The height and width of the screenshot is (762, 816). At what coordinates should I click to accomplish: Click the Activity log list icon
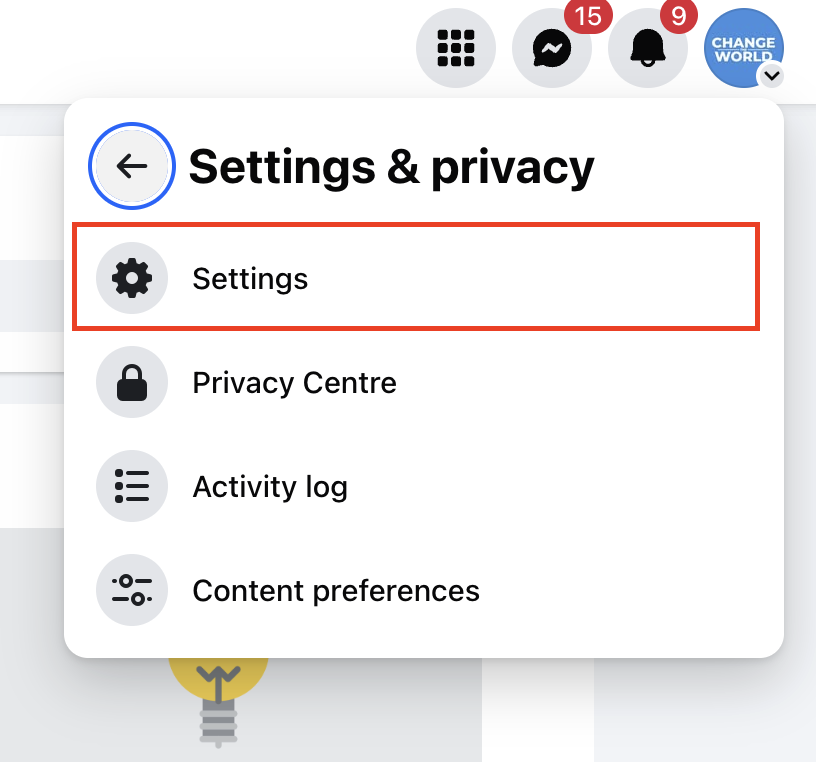(x=132, y=486)
